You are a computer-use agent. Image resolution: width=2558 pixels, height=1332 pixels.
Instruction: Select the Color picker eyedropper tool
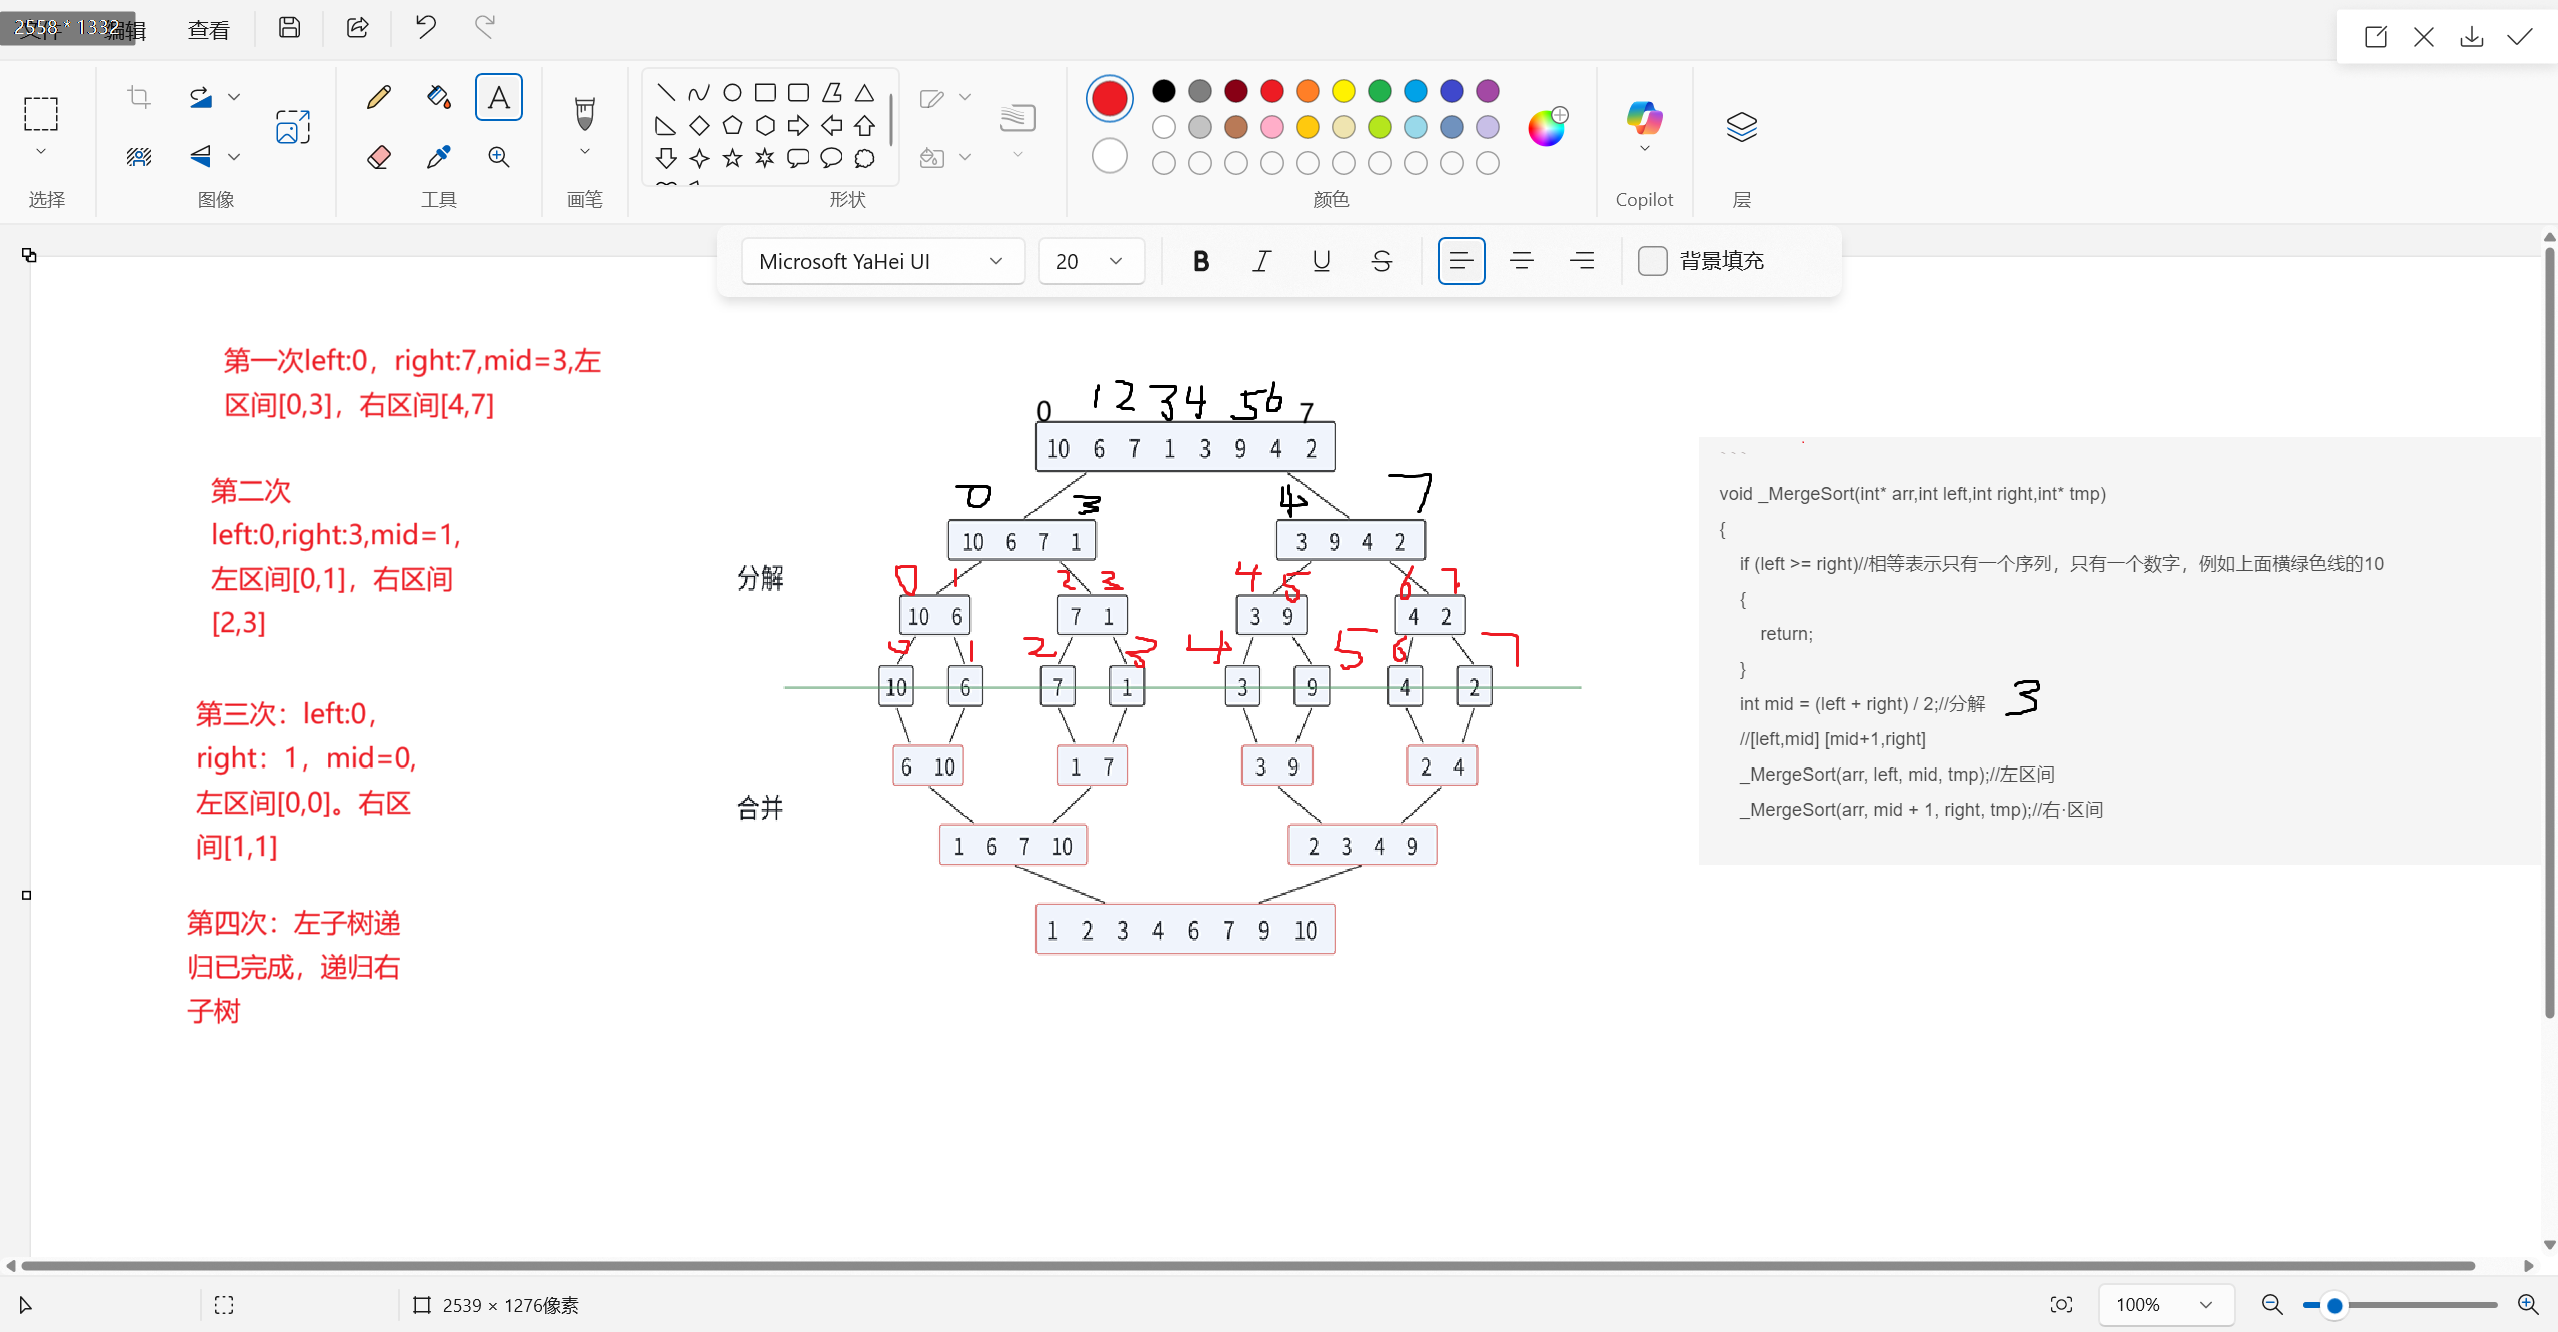pyautogui.click(x=438, y=156)
